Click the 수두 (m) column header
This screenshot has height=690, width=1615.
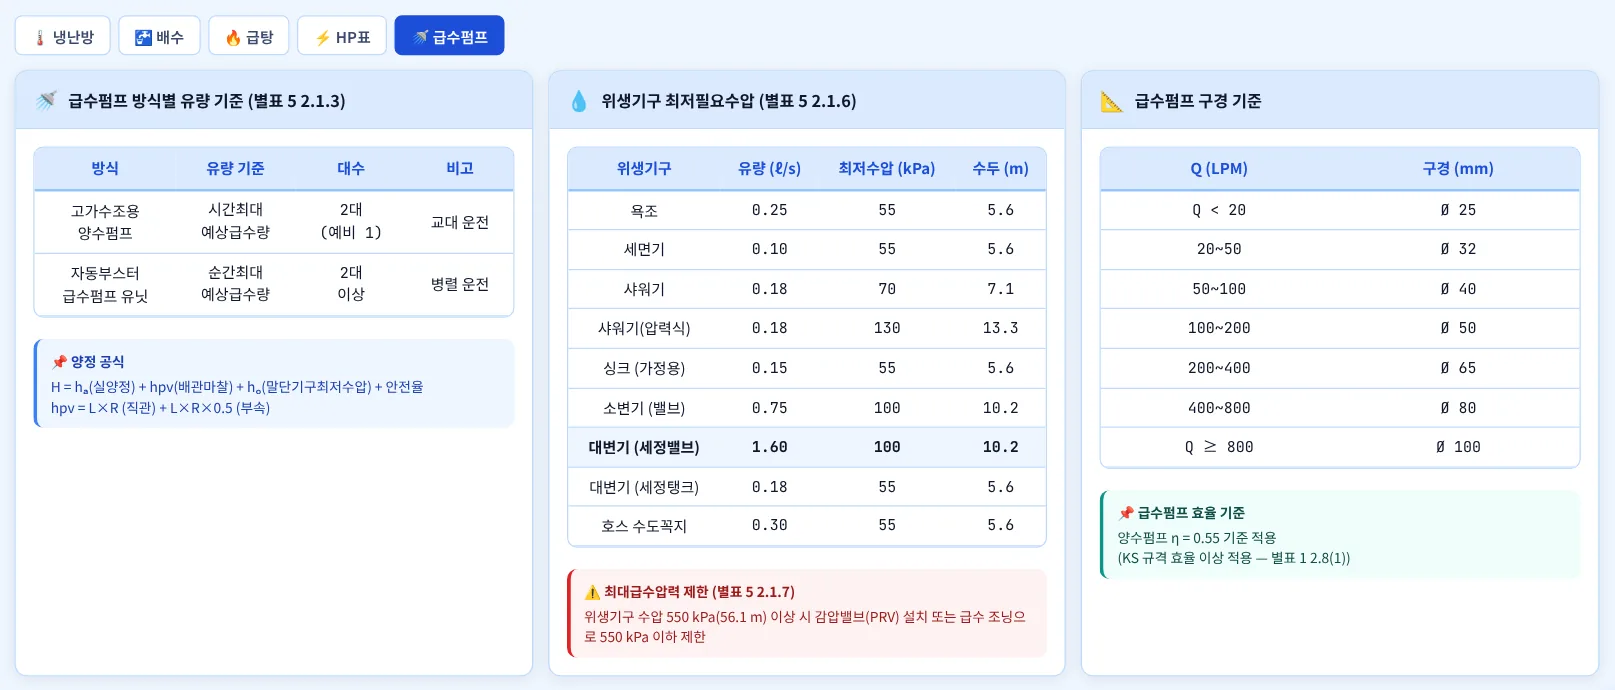(x=1001, y=169)
